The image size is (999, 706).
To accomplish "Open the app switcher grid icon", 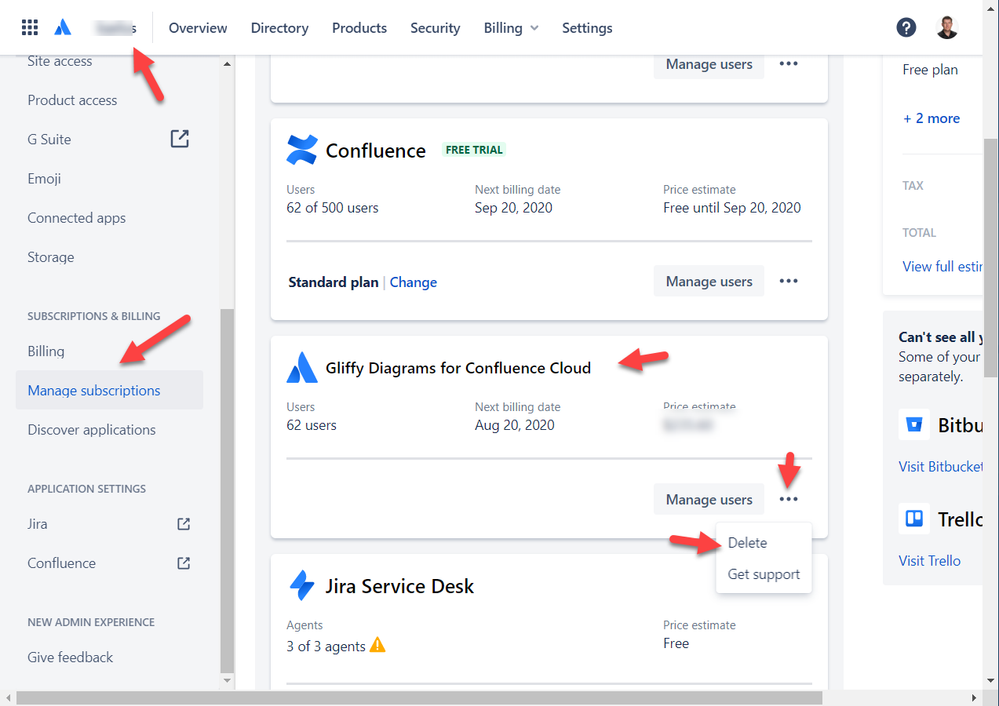I will 29,27.
